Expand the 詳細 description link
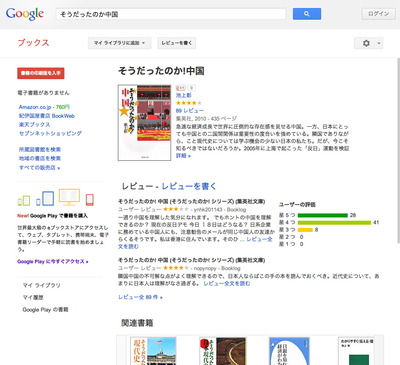Viewport: 400px width, 365px height. pos(183,156)
